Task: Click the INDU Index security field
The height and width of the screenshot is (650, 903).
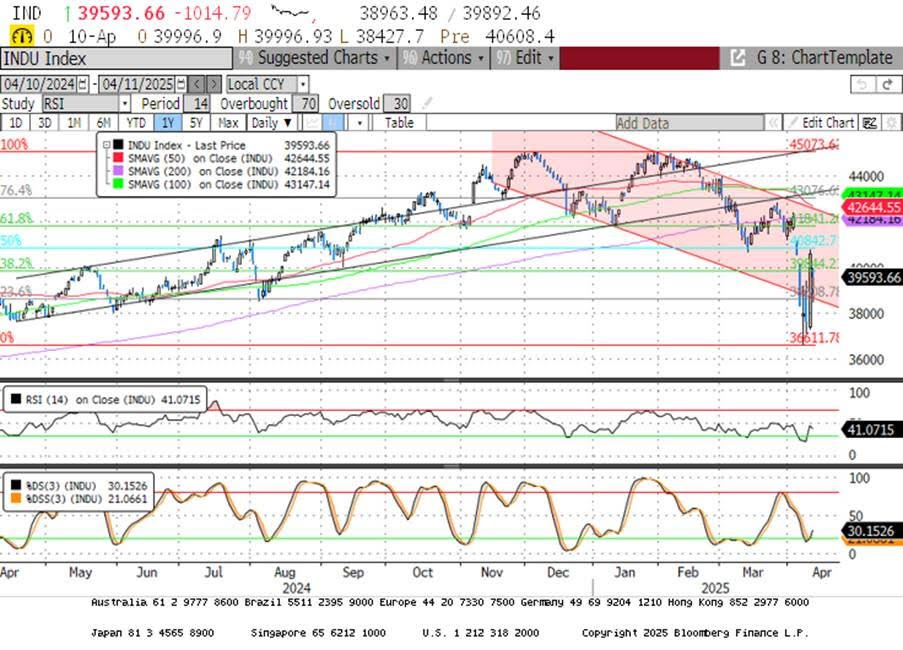Action: point(116,58)
